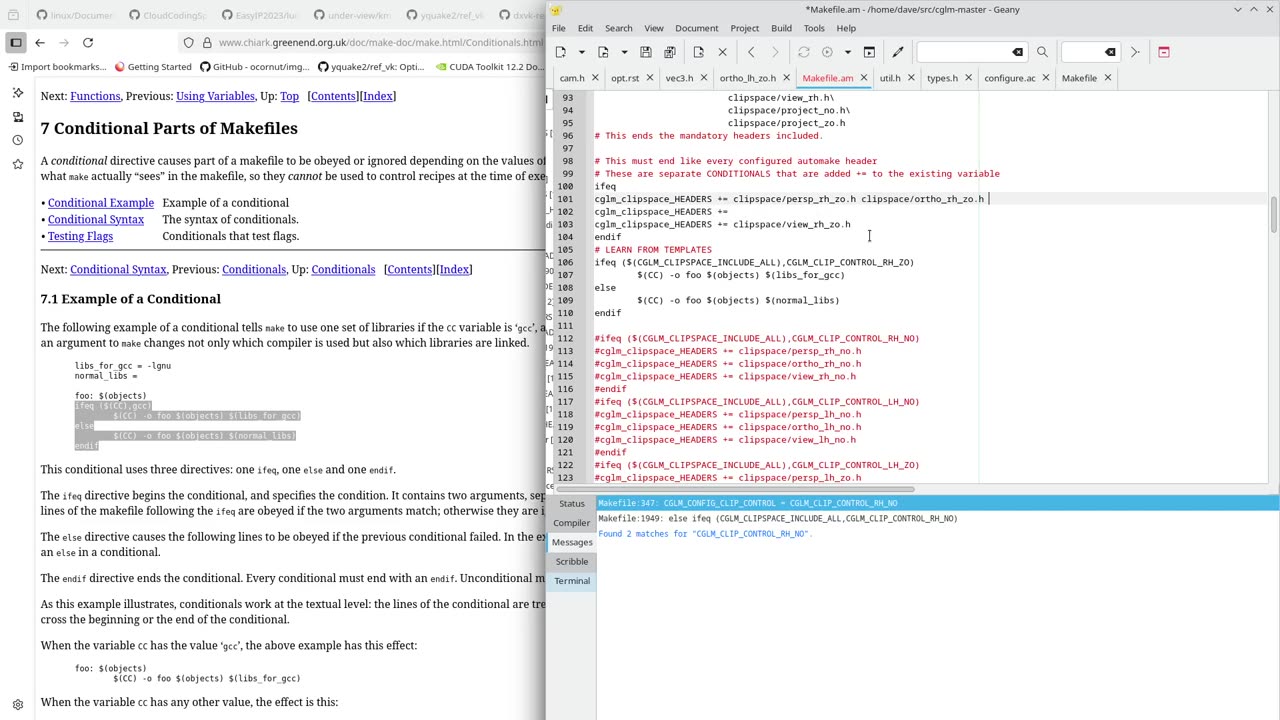Reload the Firefox page
1280x720 pixels.
click(88, 43)
